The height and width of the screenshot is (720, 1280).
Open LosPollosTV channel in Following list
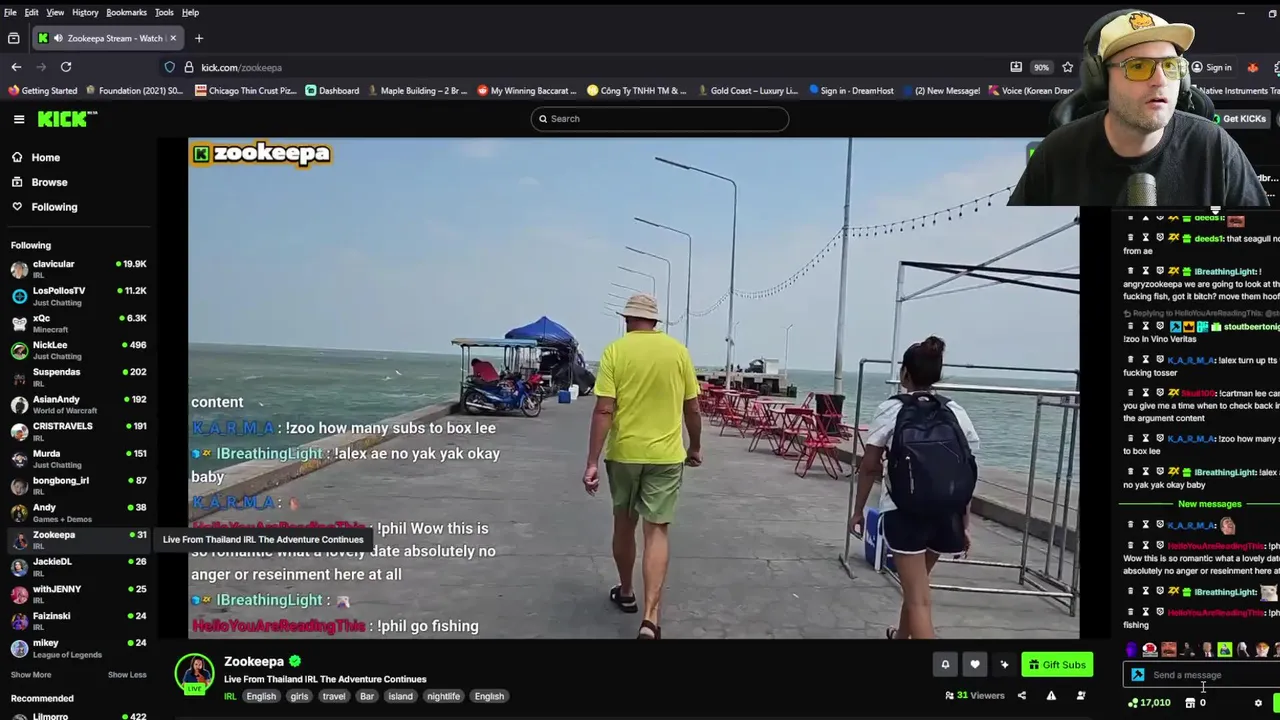coord(78,295)
